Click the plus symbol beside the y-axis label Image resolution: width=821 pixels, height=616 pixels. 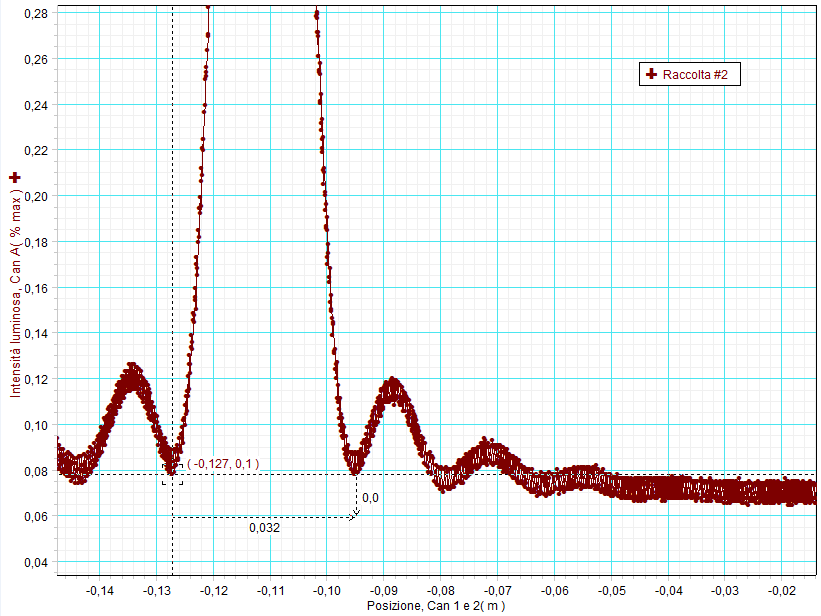coord(14,177)
